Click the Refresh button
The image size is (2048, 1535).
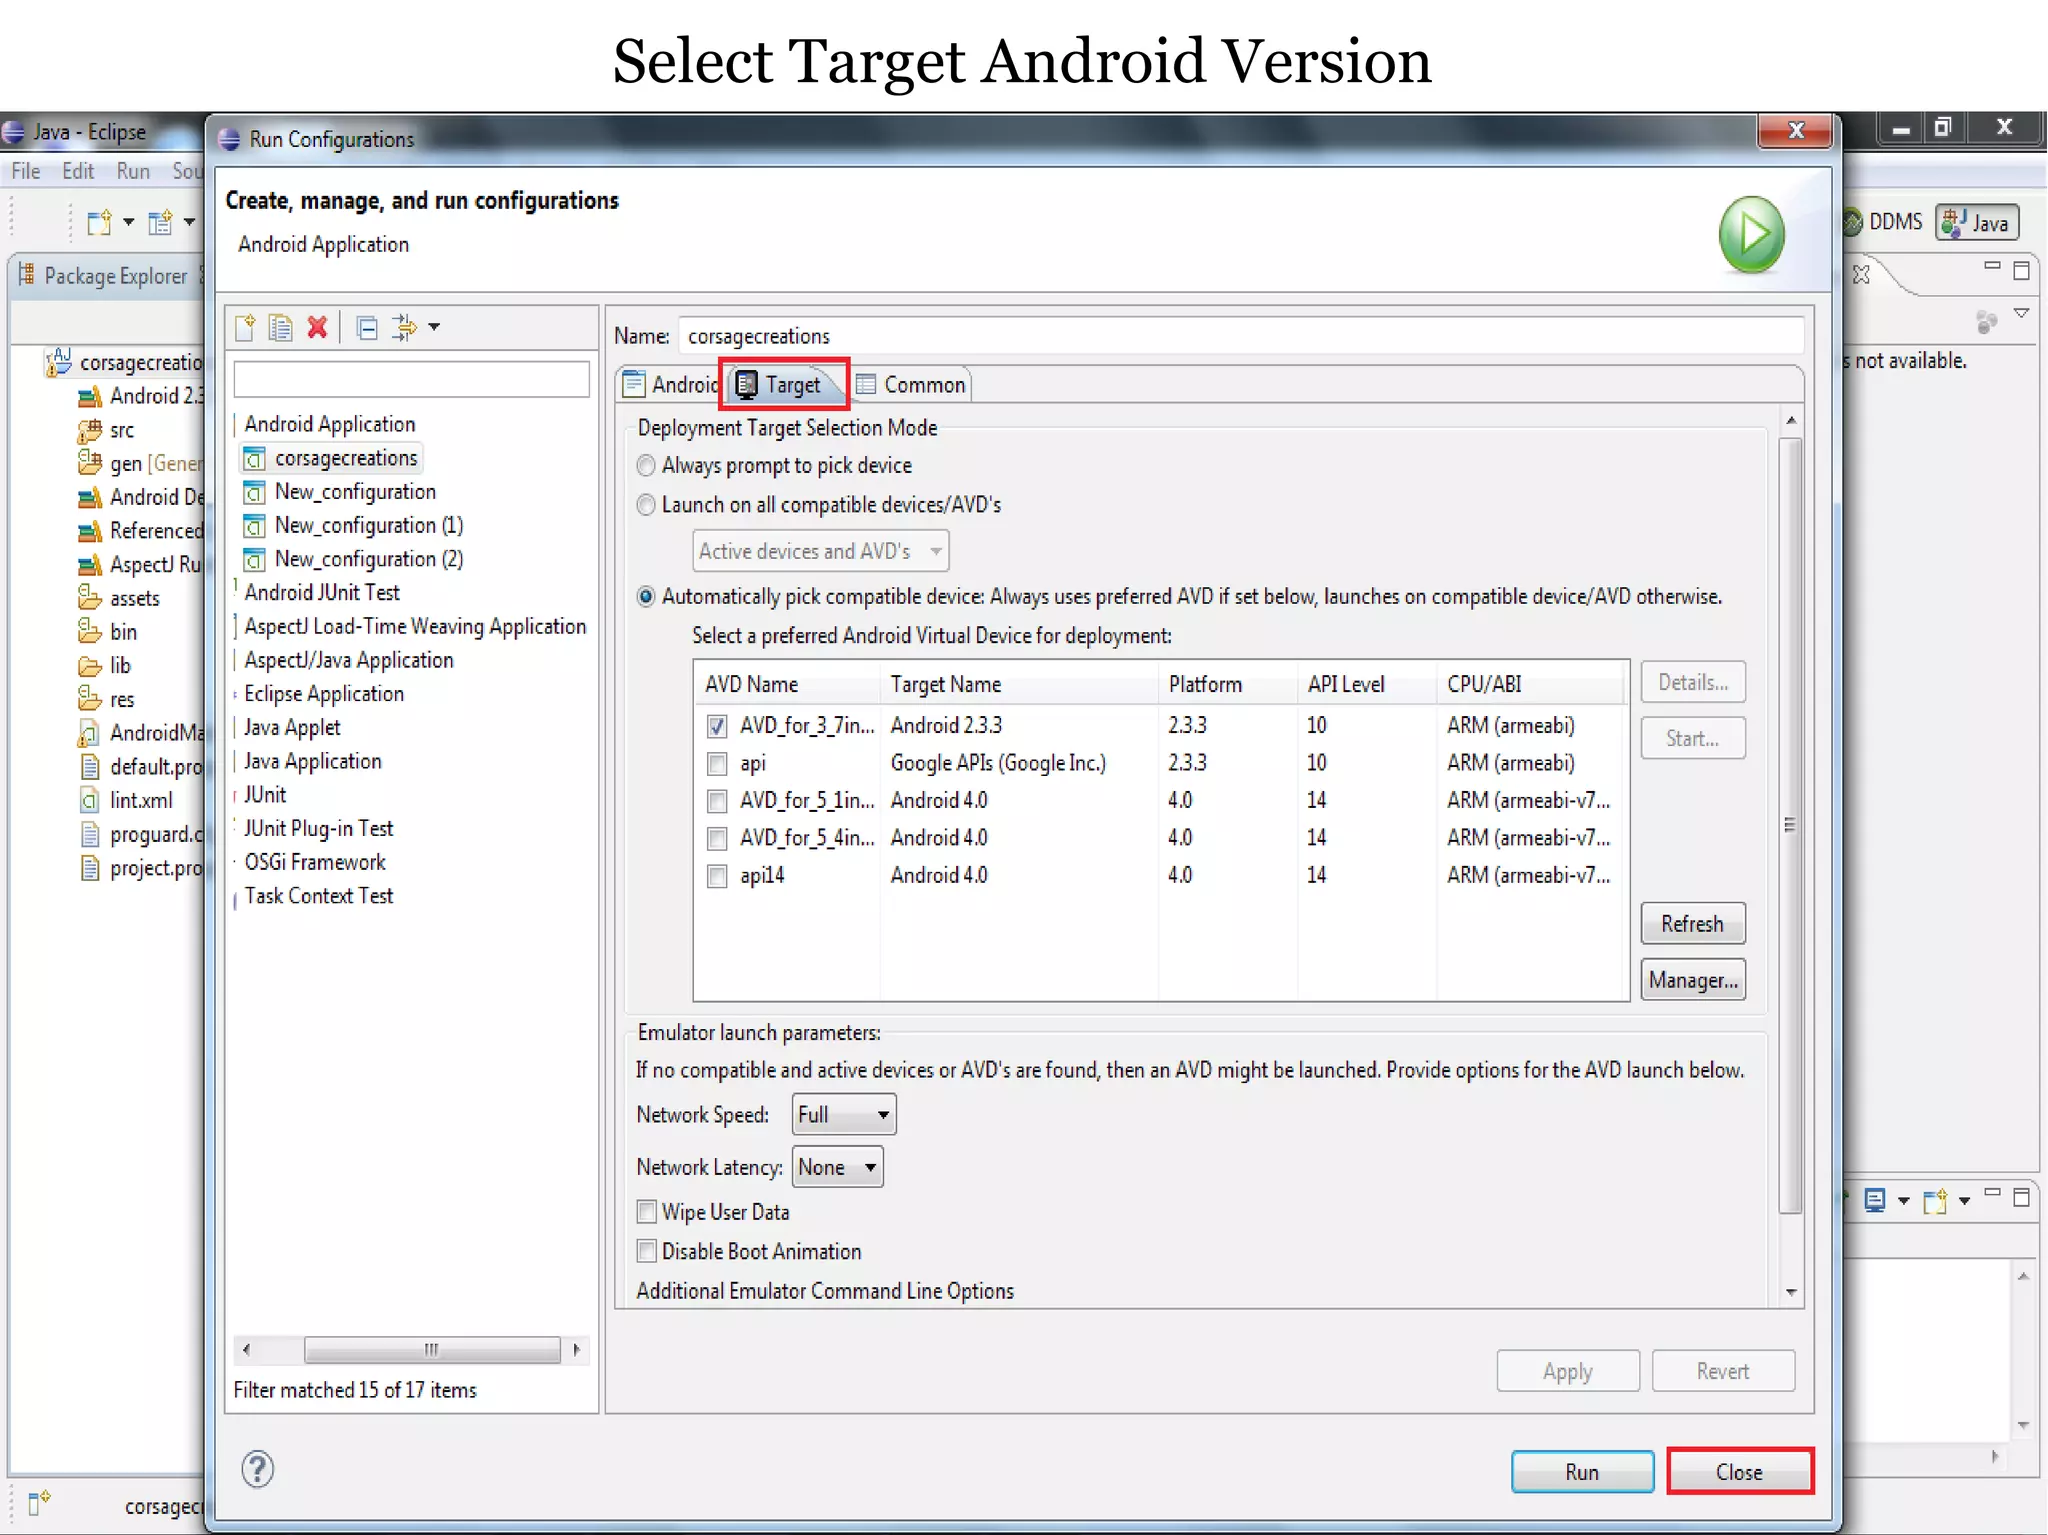(x=1692, y=924)
